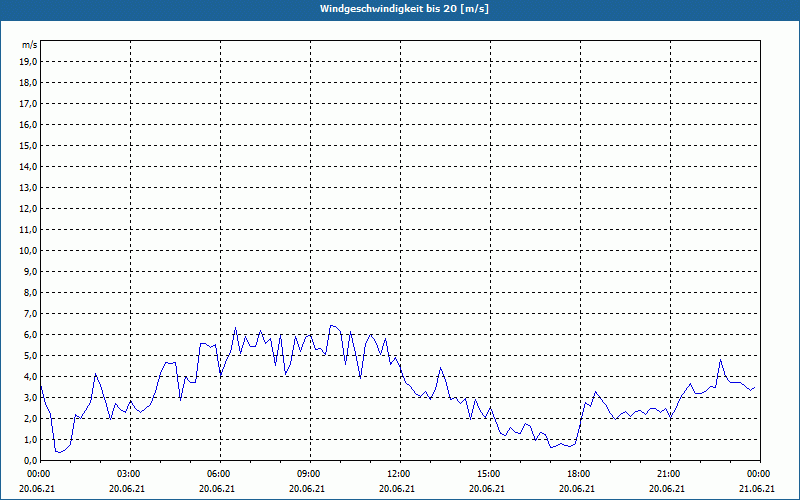
Task: Select the '06:00' time axis label
Action: click(217, 474)
